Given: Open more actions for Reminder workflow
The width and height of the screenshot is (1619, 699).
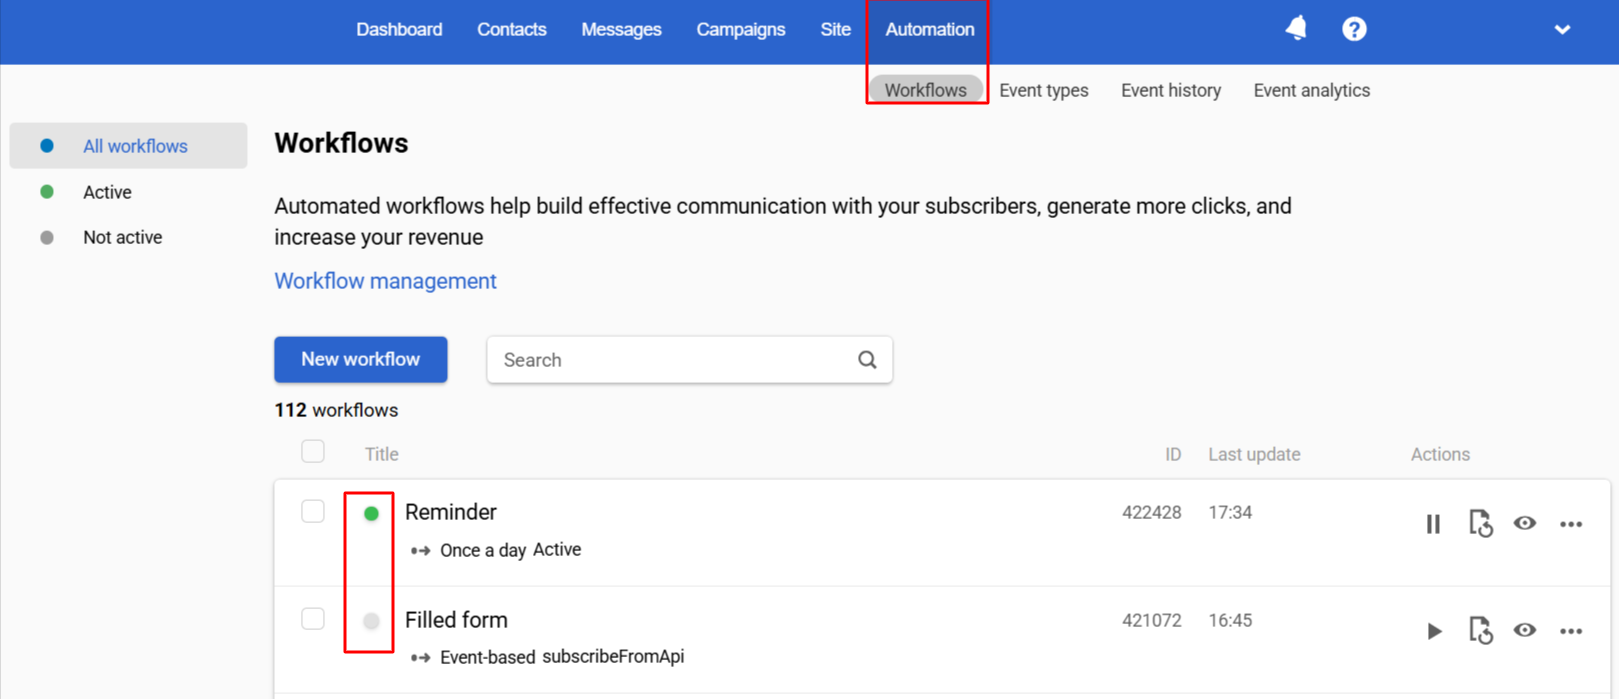Looking at the screenshot, I should point(1571,524).
